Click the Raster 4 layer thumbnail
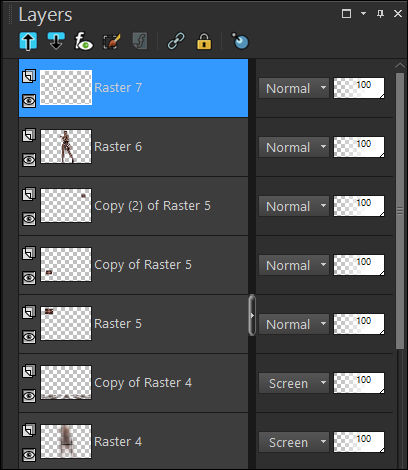Viewport: 408px width, 470px height. pos(66,441)
